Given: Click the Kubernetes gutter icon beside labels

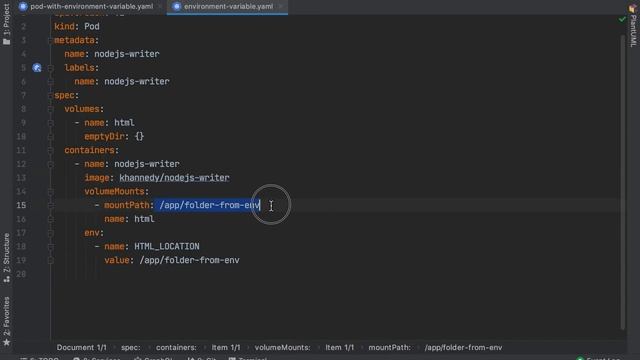Looking at the screenshot, I should tap(37, 68).
